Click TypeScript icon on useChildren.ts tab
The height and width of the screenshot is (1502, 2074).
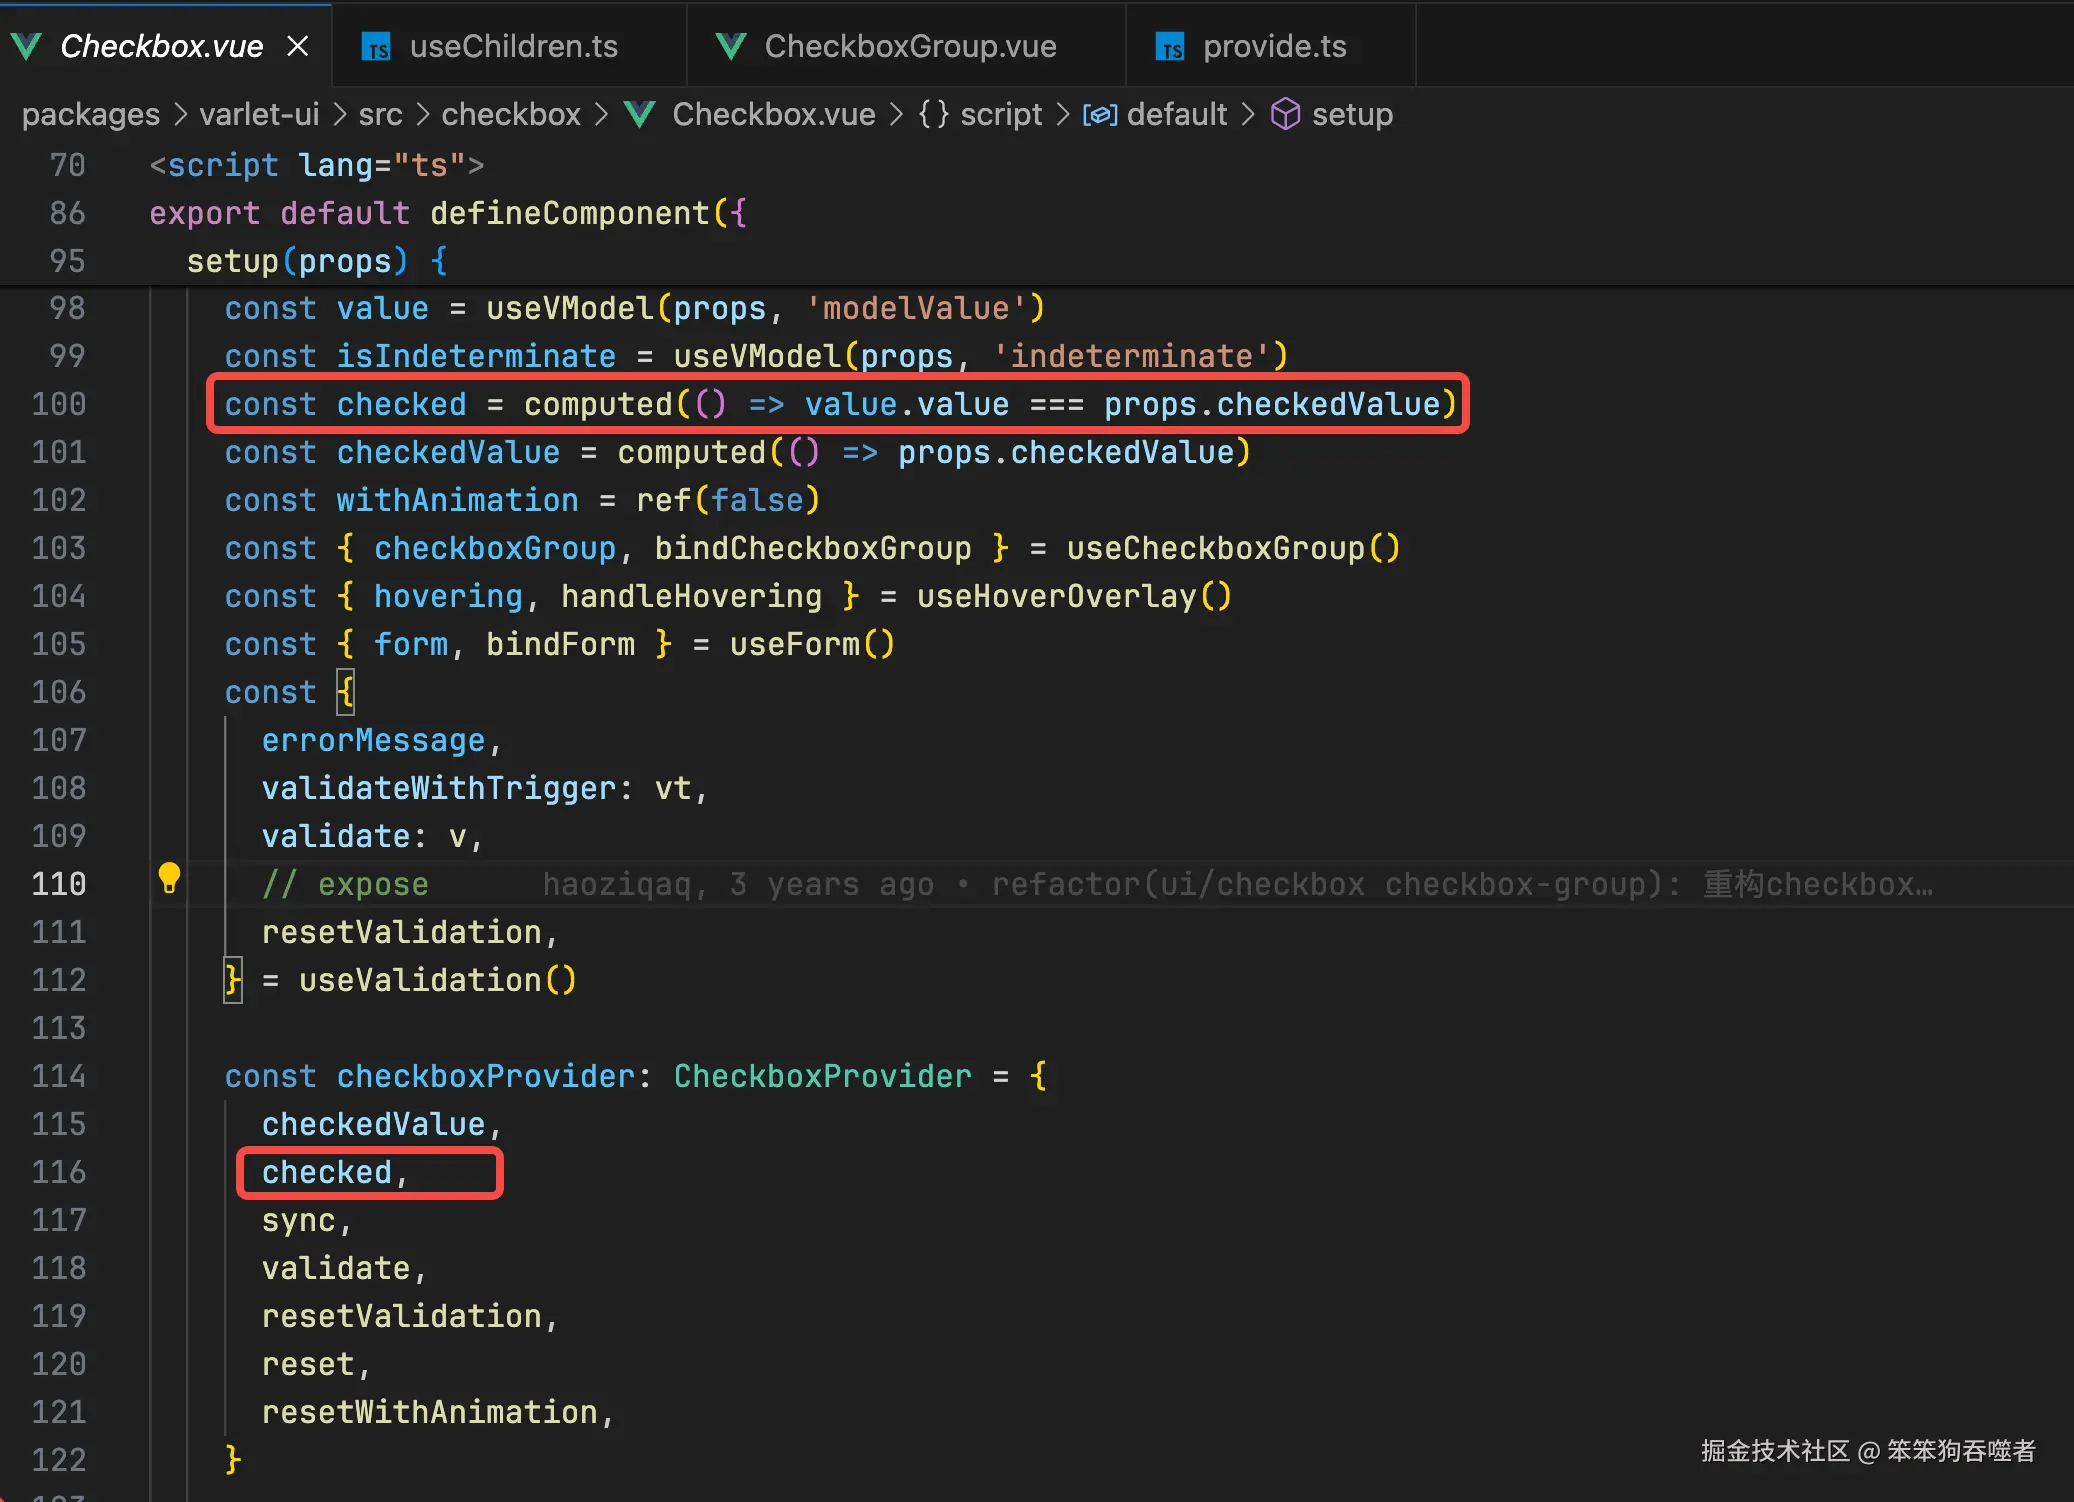376,47
